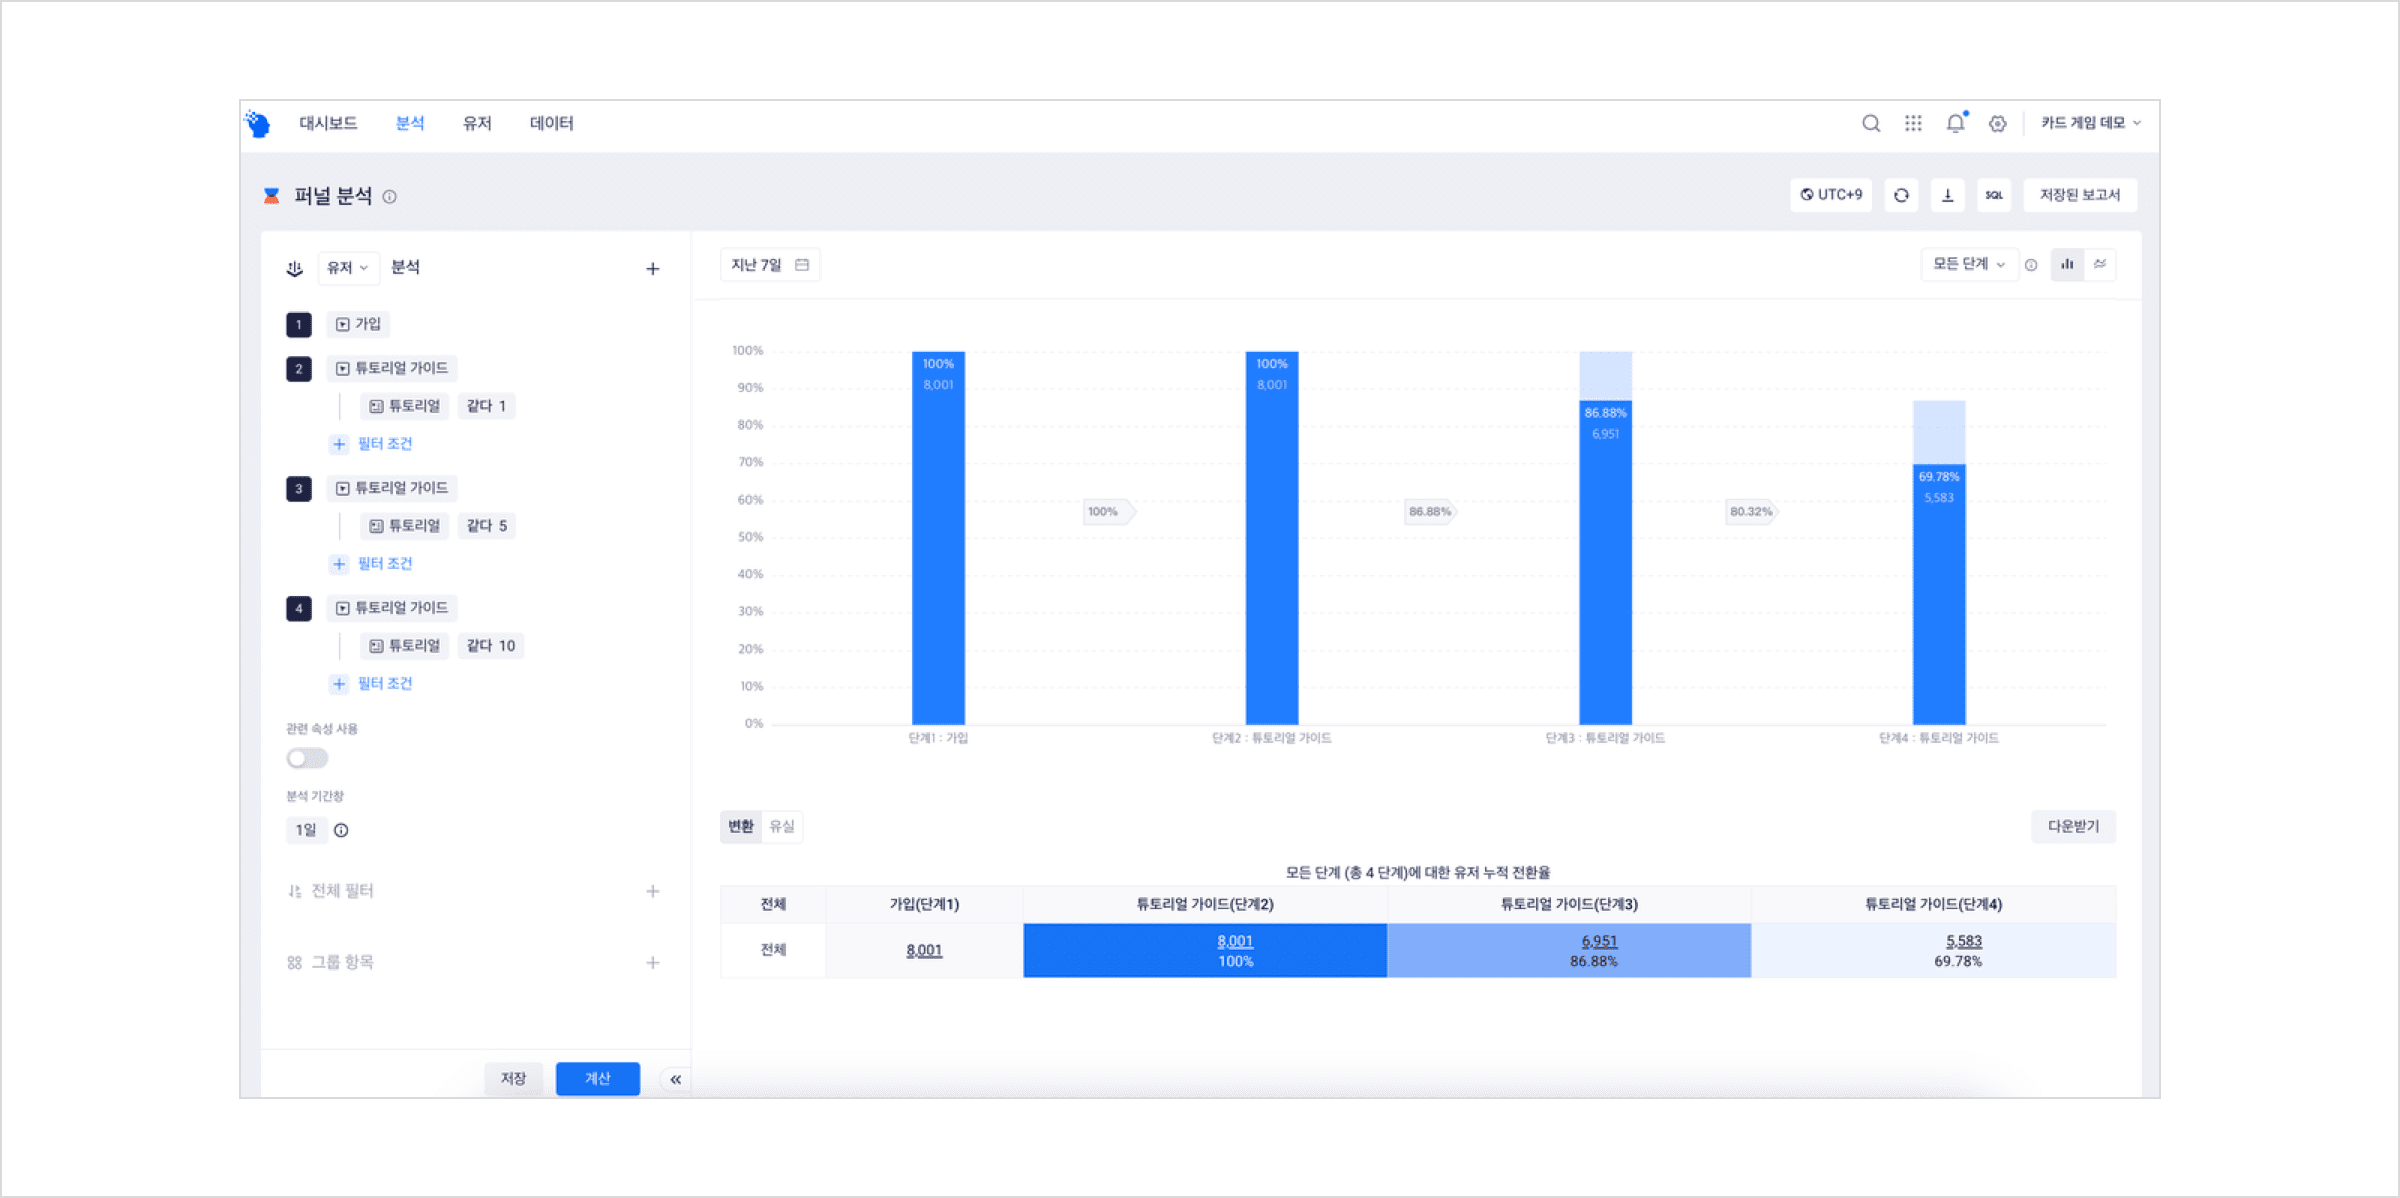Open the 대시보드 menu
This screenshot has height=1198, width=2400.
click(328, 123)
